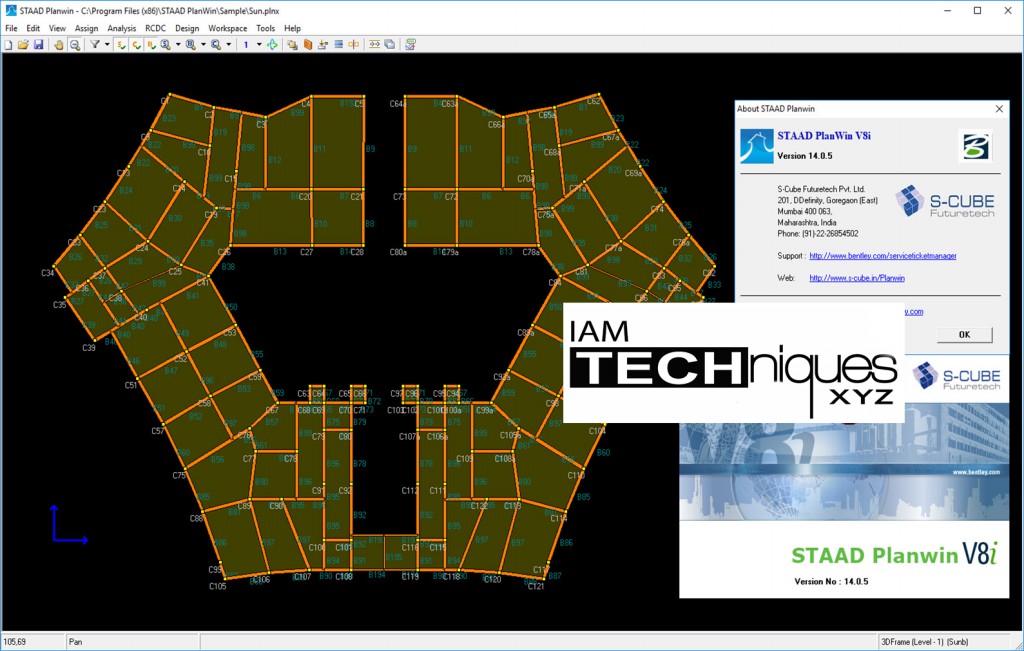
Task: Open the level number 1 dropdown
Action: click(x=259, y=44)
